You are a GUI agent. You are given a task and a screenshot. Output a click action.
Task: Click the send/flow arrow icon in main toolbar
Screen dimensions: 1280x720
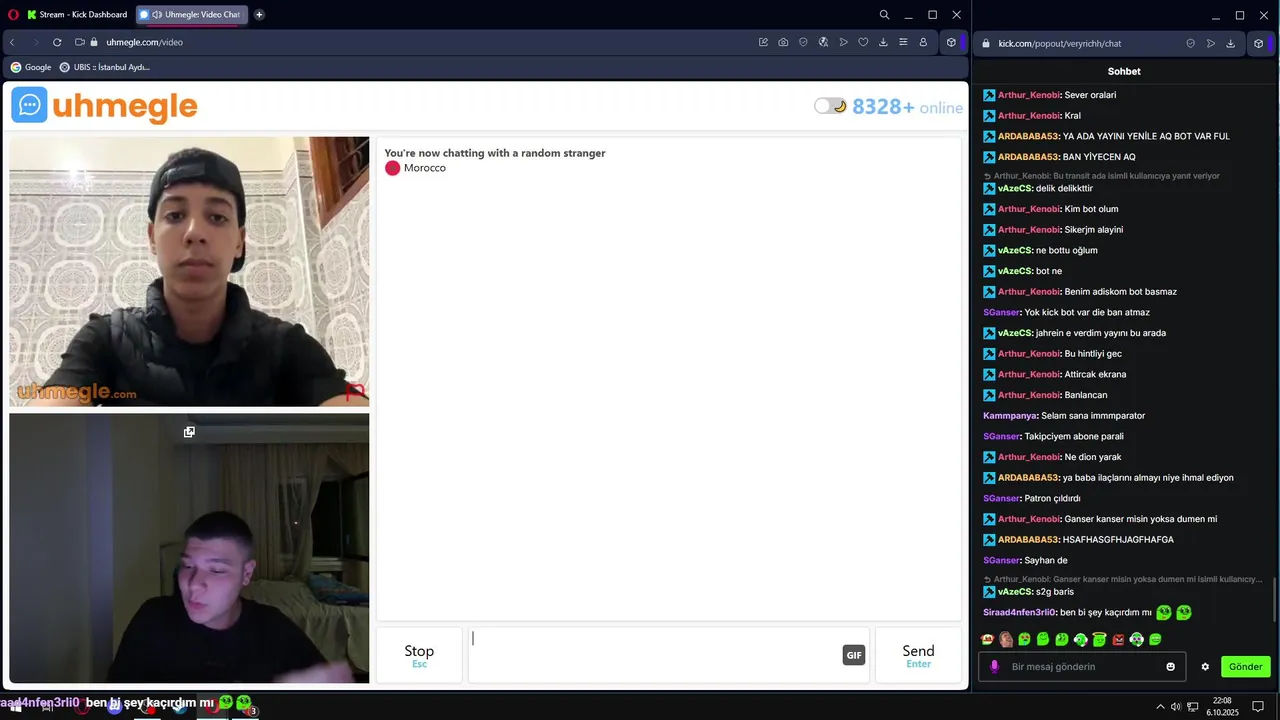843,42
